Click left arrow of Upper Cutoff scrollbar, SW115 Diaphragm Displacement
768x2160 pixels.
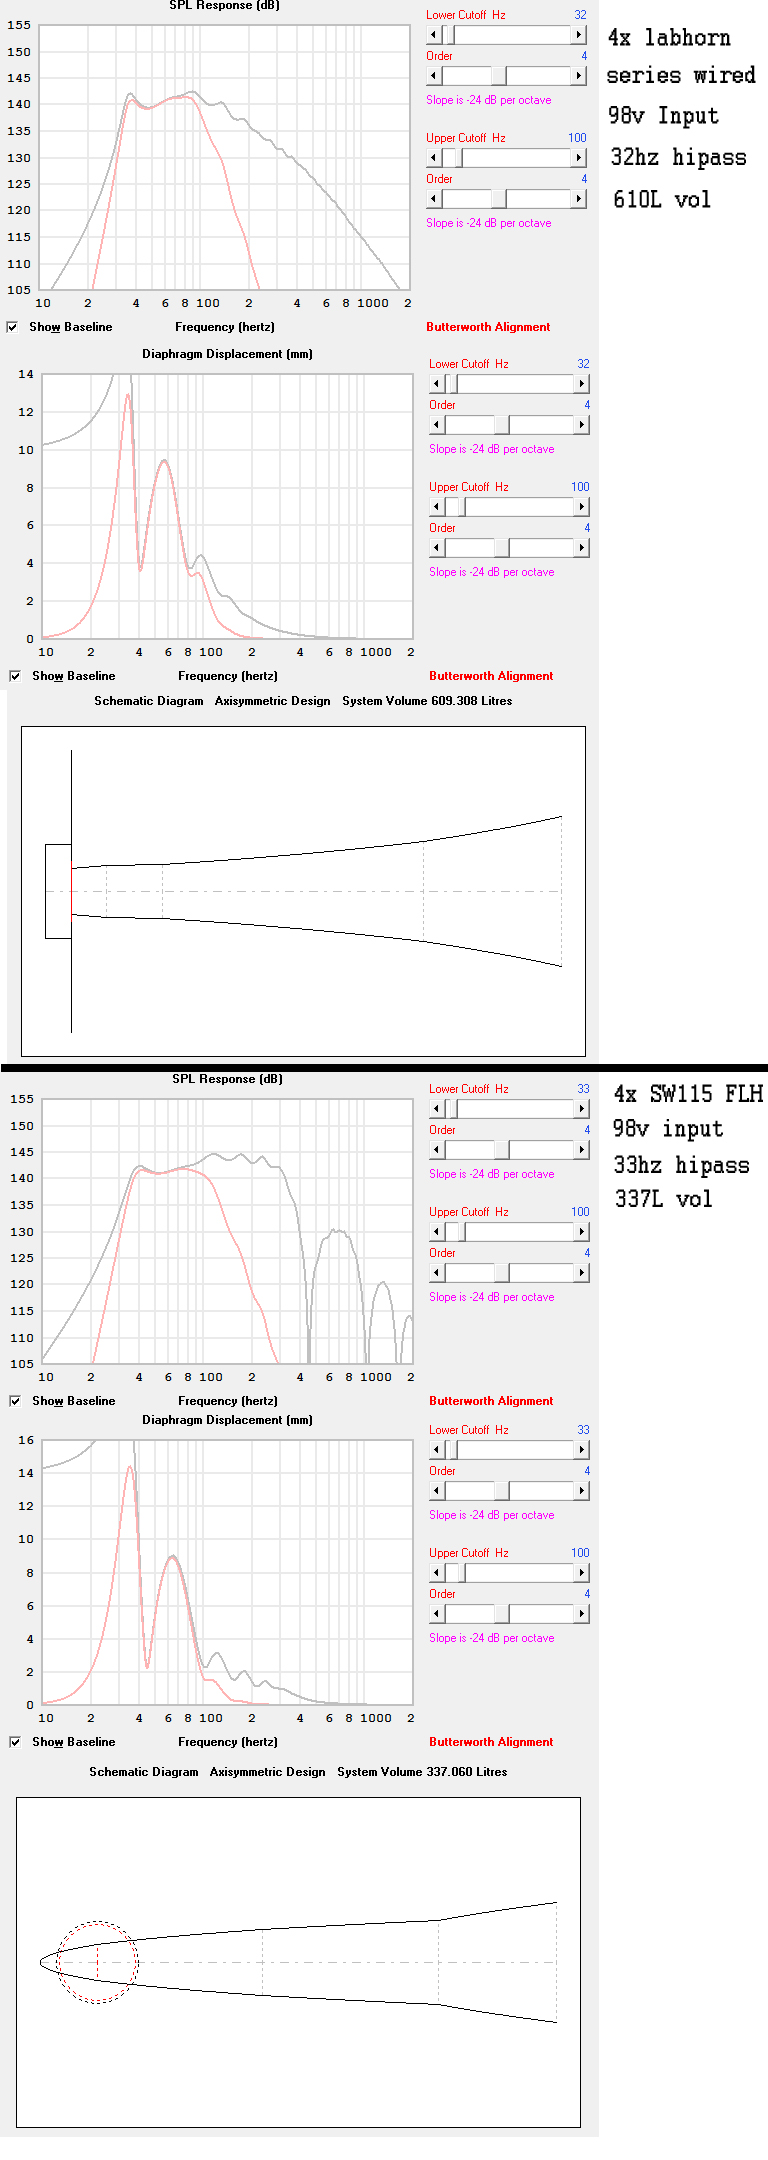(436, 1573)
